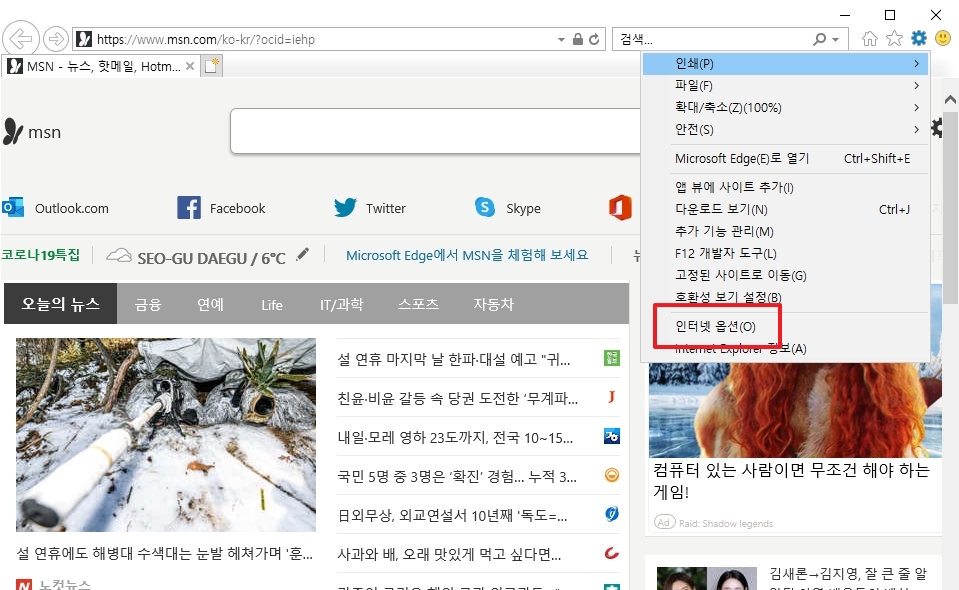959x590 pixels.
Task: Open headline 설 연휴 마지막 날 한파·대설 예고
Action: point(453,359)
